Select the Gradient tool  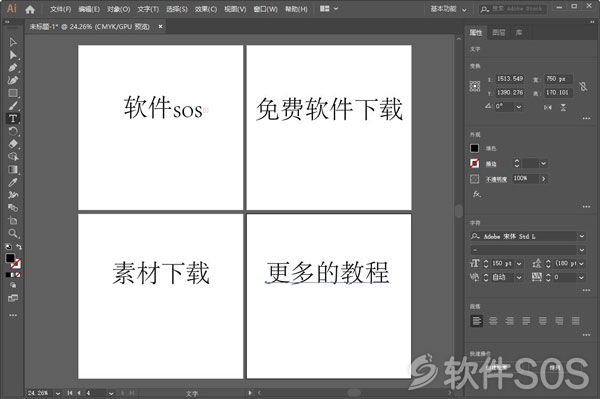pos(13,169)
